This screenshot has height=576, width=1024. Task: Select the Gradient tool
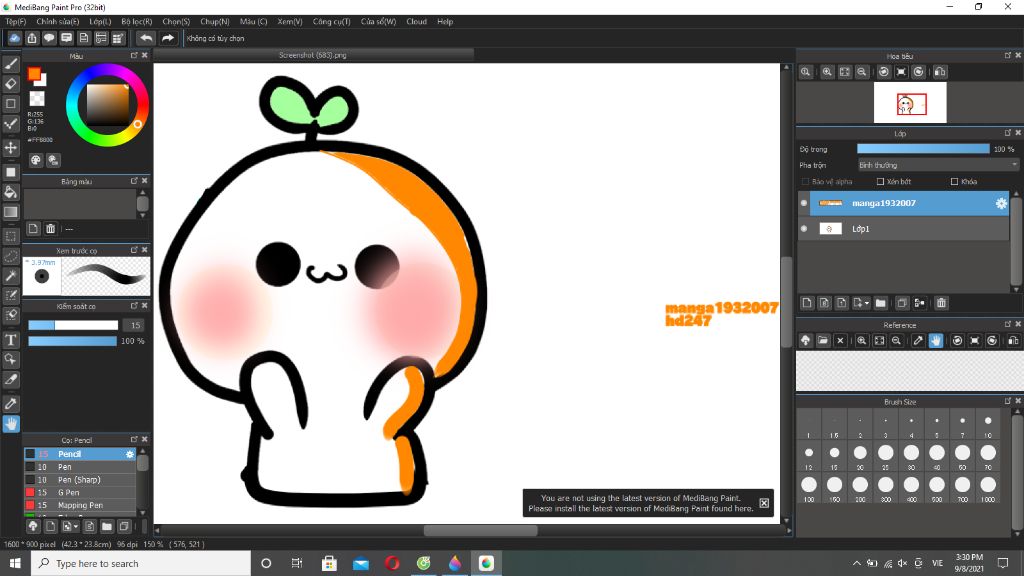11,212
